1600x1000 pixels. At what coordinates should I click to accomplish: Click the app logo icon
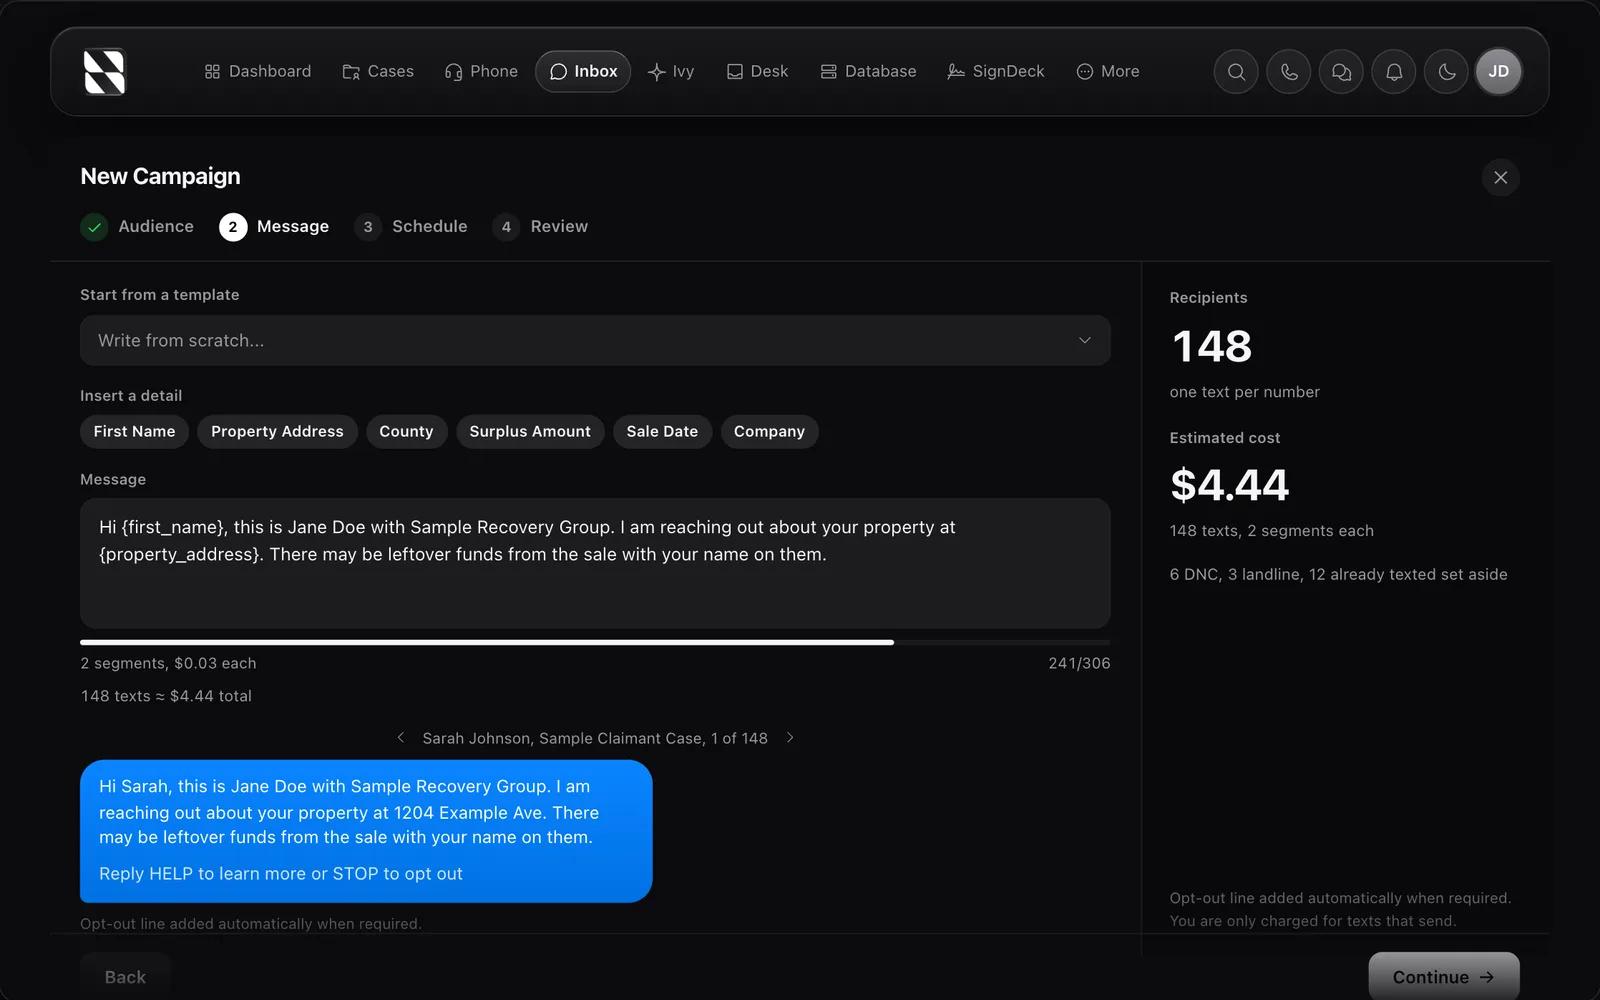(x=104, y=72)
